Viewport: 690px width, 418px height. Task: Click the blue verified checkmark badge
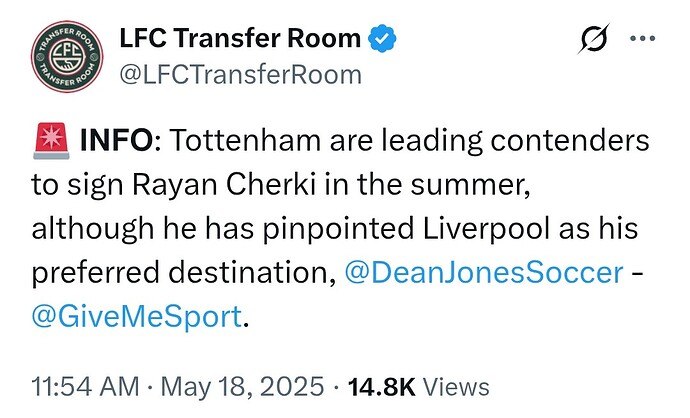382,39
